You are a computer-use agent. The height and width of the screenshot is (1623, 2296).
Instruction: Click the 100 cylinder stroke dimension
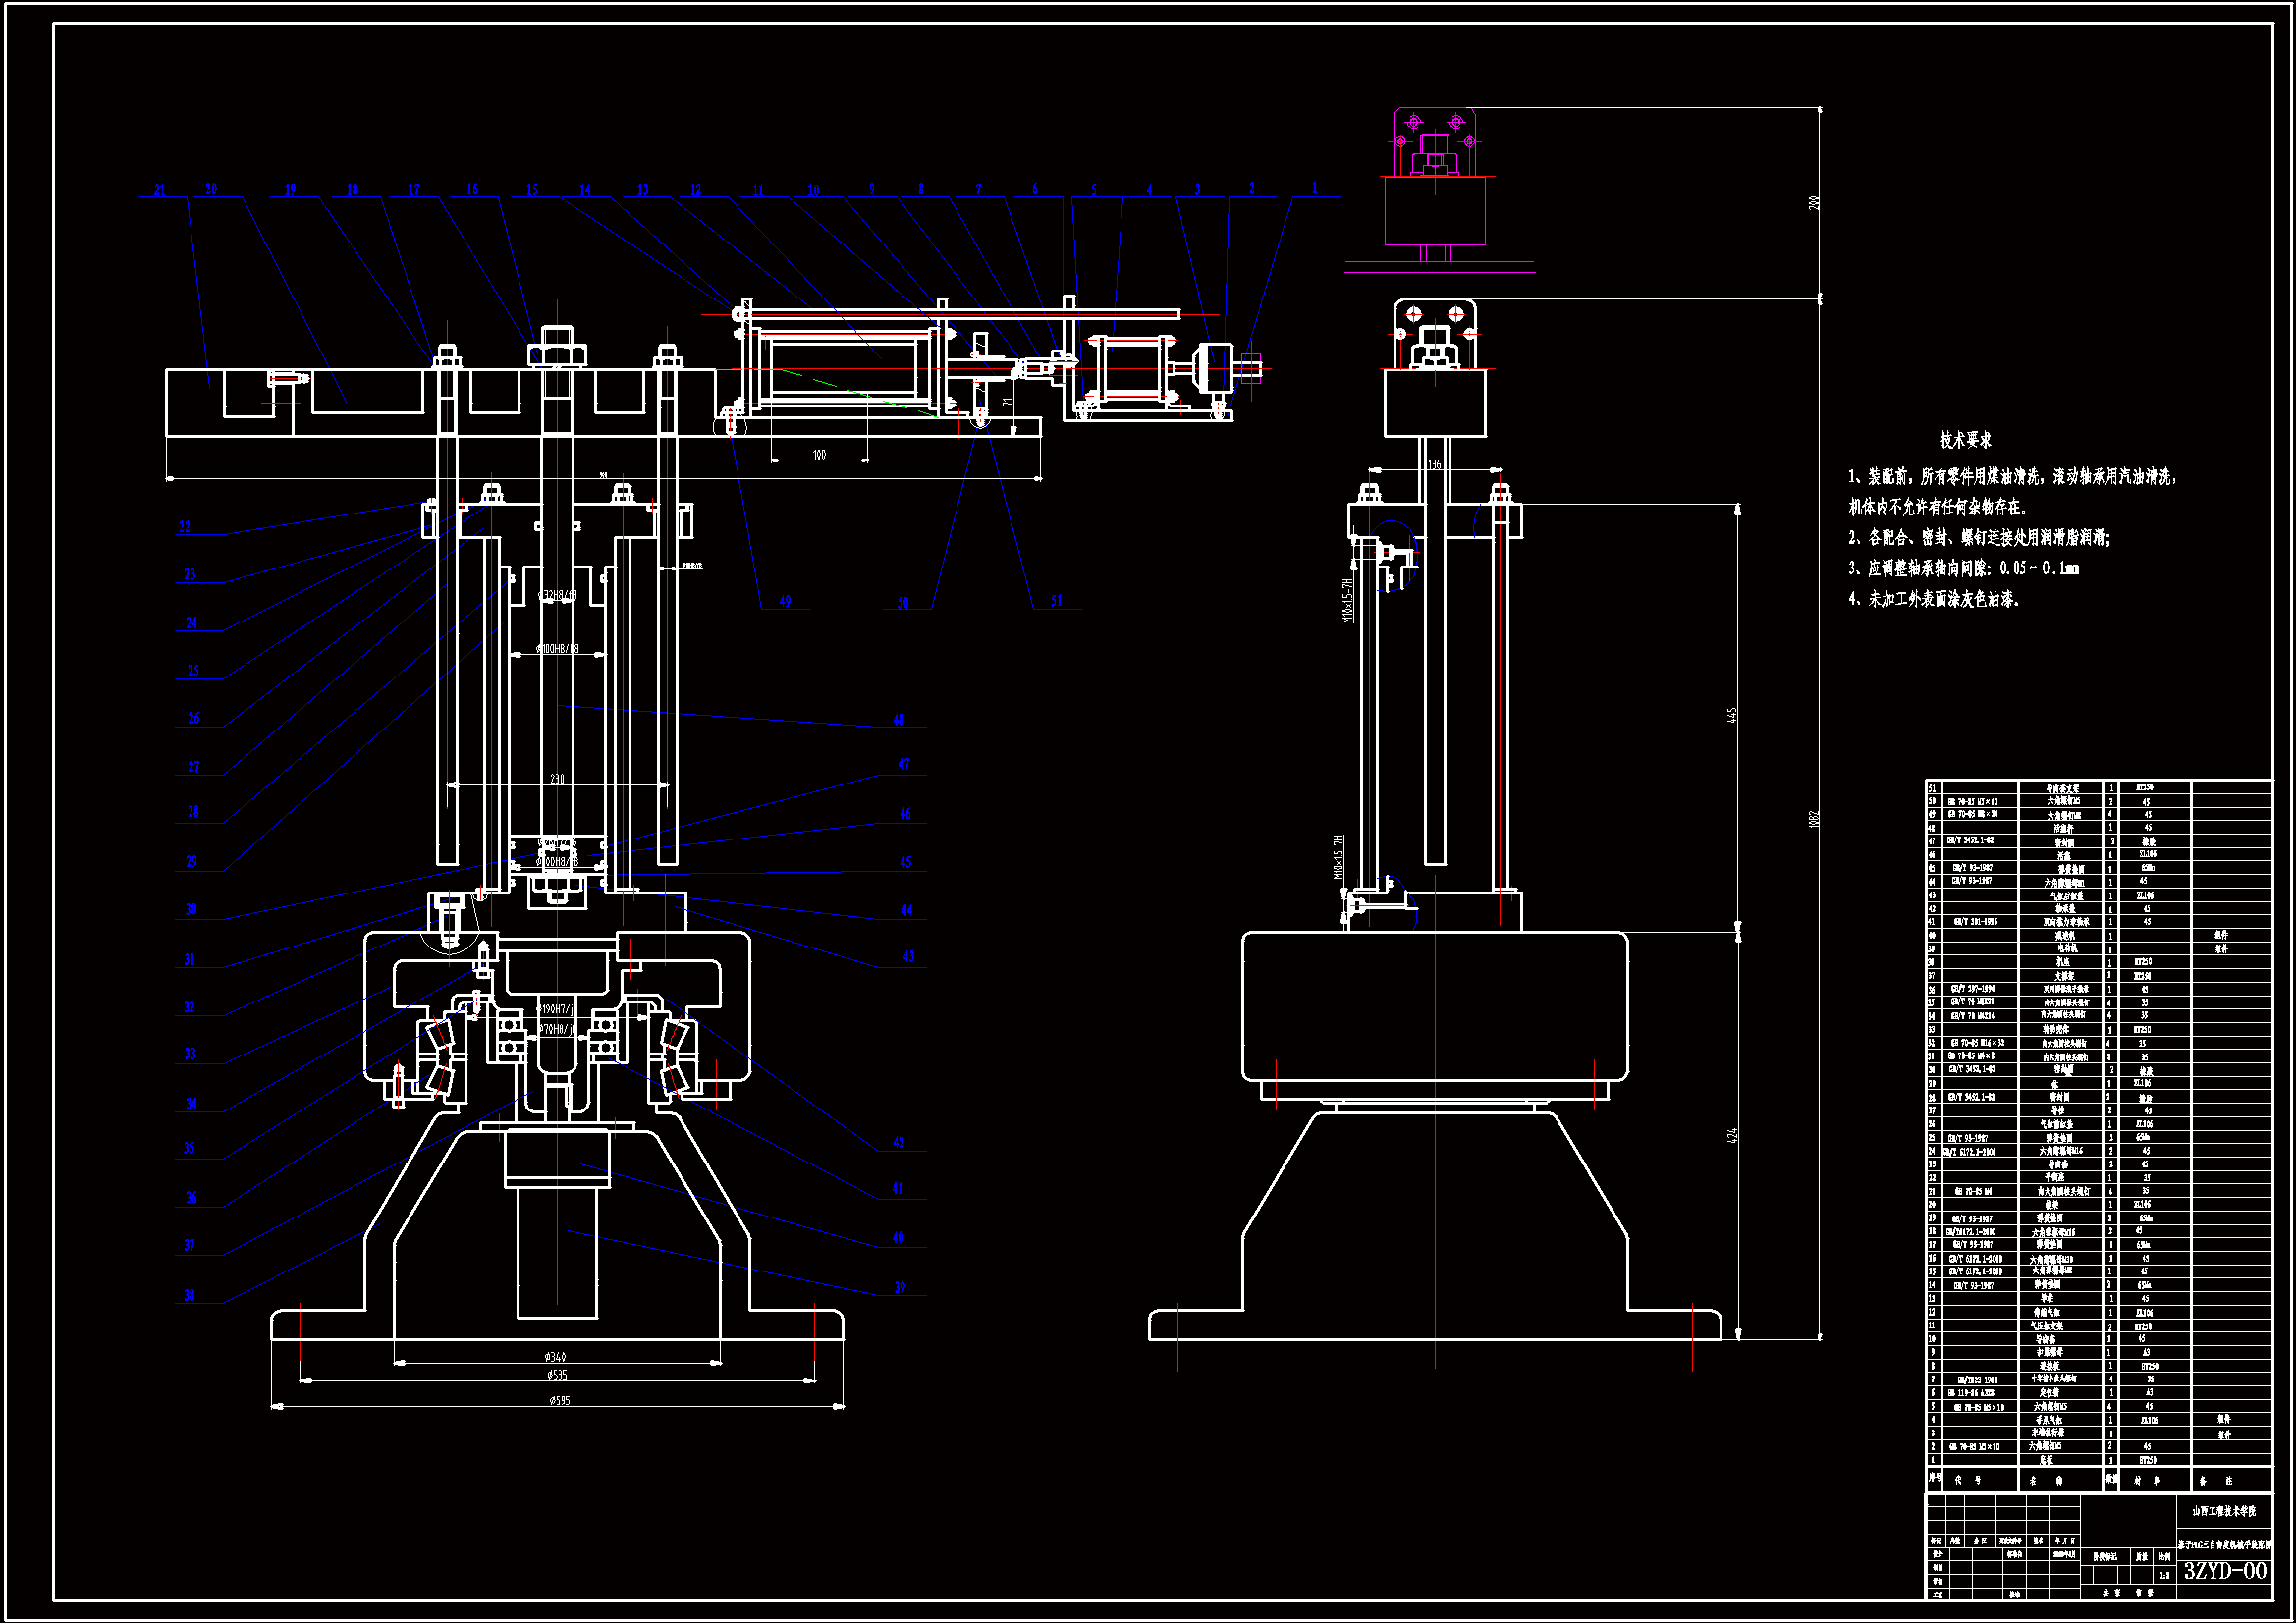coord(819,455)
